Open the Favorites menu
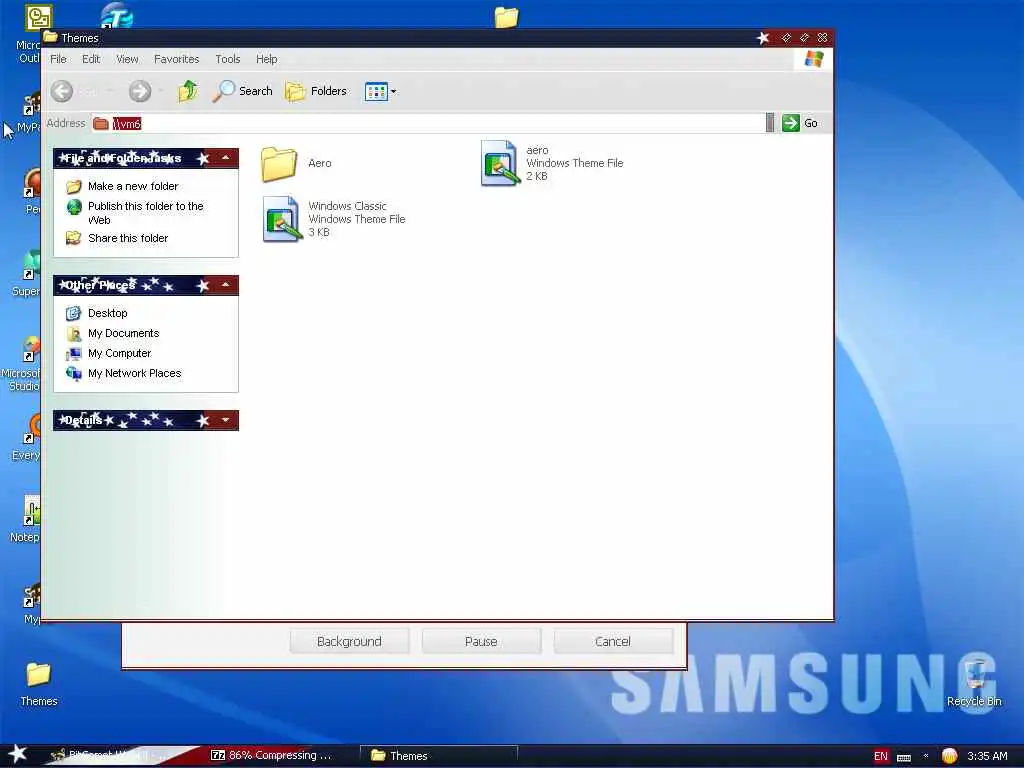 176,59
